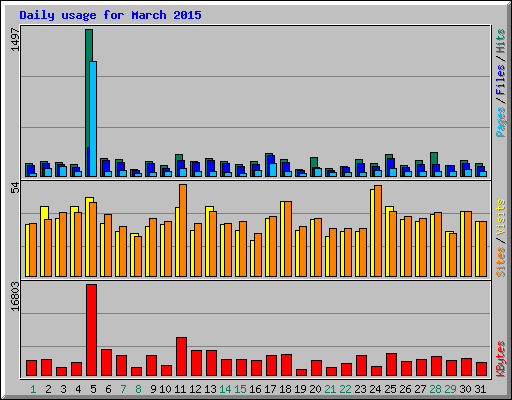Click the '16803' axis maximum label
This screenshot has height=400, width=512.
pyautogui.click(x=15, y=296)
